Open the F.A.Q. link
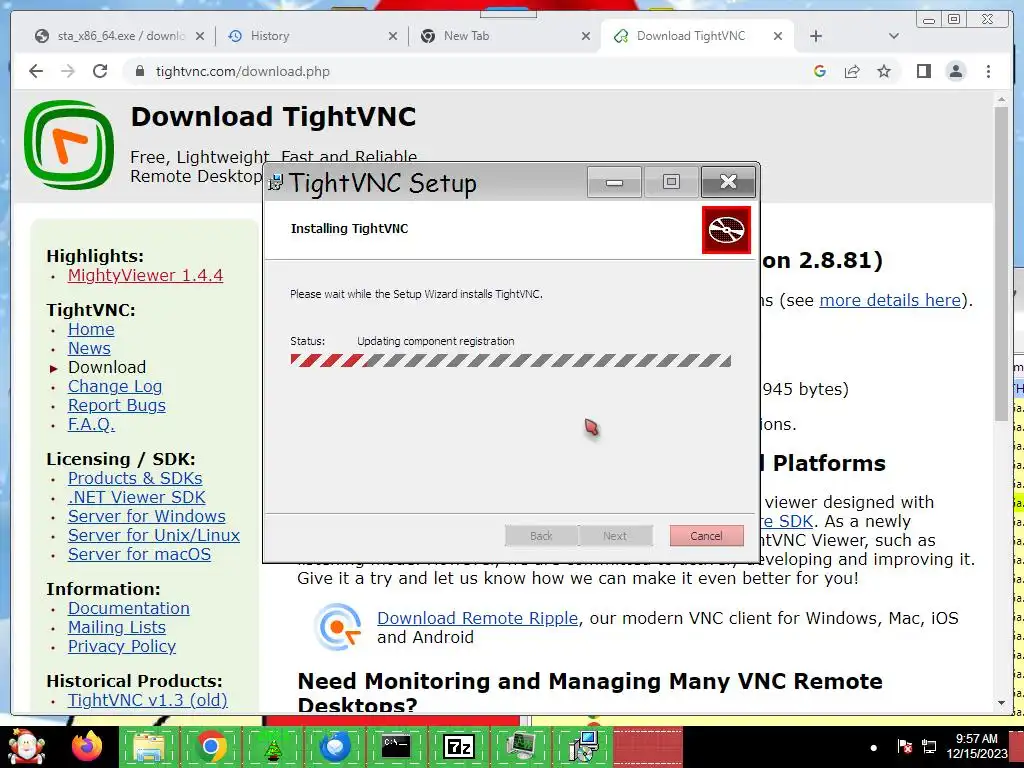This screenshot has width=1024, height=768. pos(91,424)
